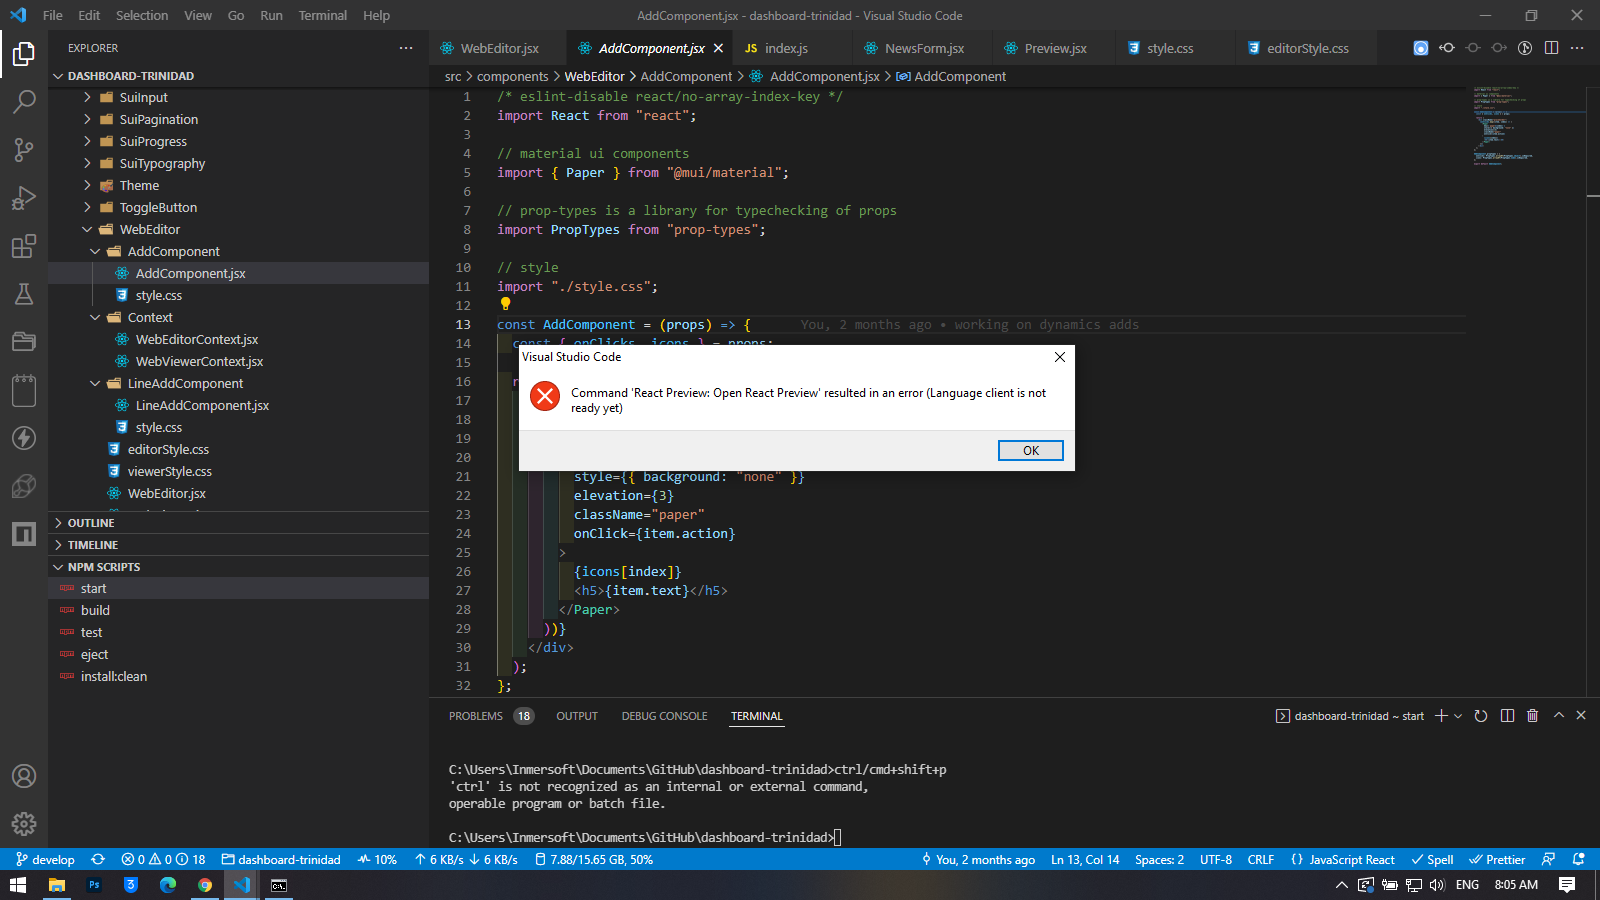The height and width of the screenshot is (900, 1600).
Task: Toggle the Spell checker status item
Action: click(x=1432, y=859)
